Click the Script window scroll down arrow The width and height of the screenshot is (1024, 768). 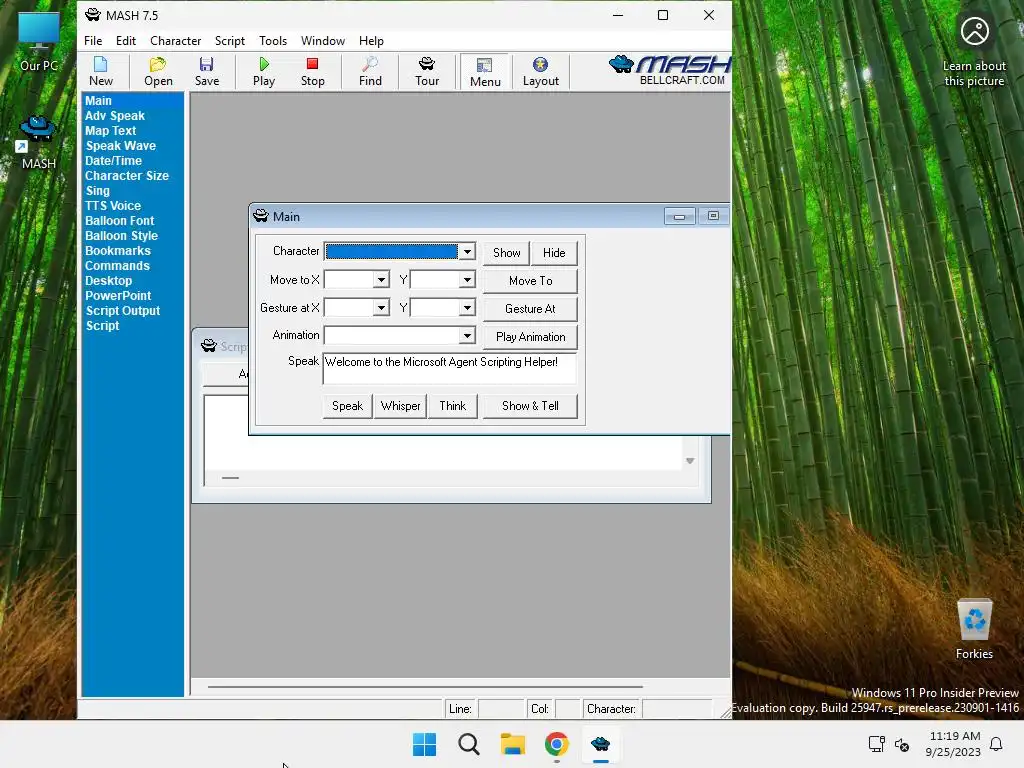point(690,461)
